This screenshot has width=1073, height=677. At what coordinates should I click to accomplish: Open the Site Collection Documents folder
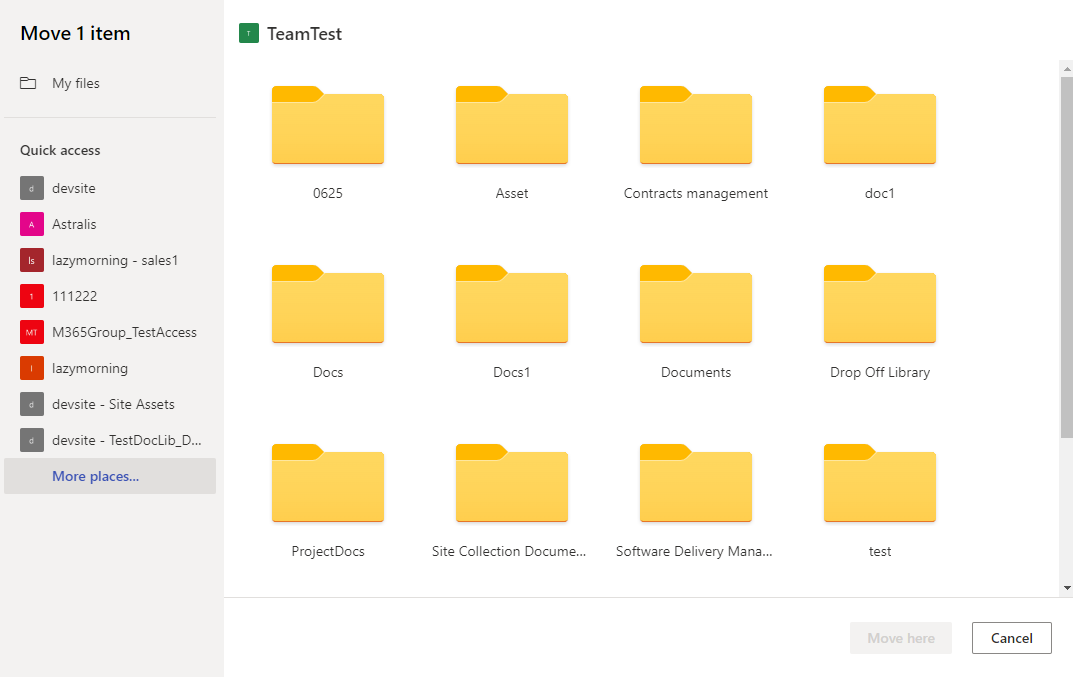[512, 484]
